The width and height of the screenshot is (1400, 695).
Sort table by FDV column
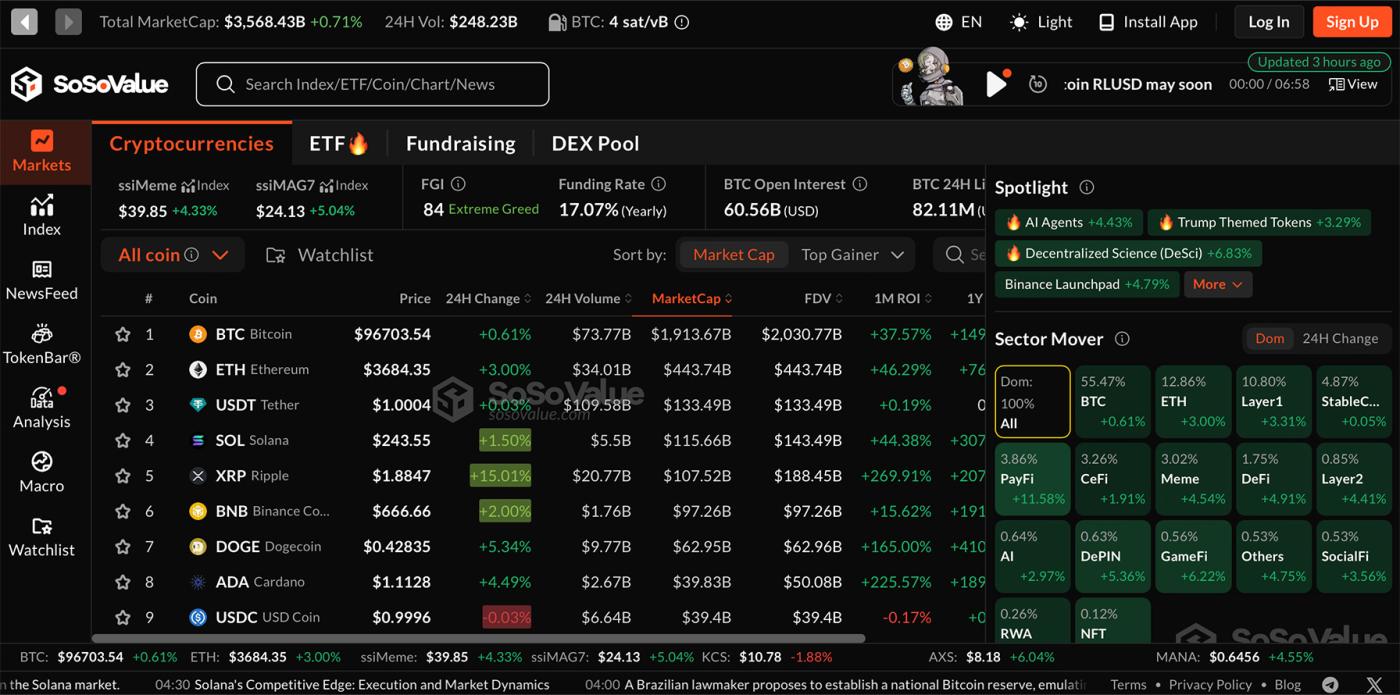[824, 298]
